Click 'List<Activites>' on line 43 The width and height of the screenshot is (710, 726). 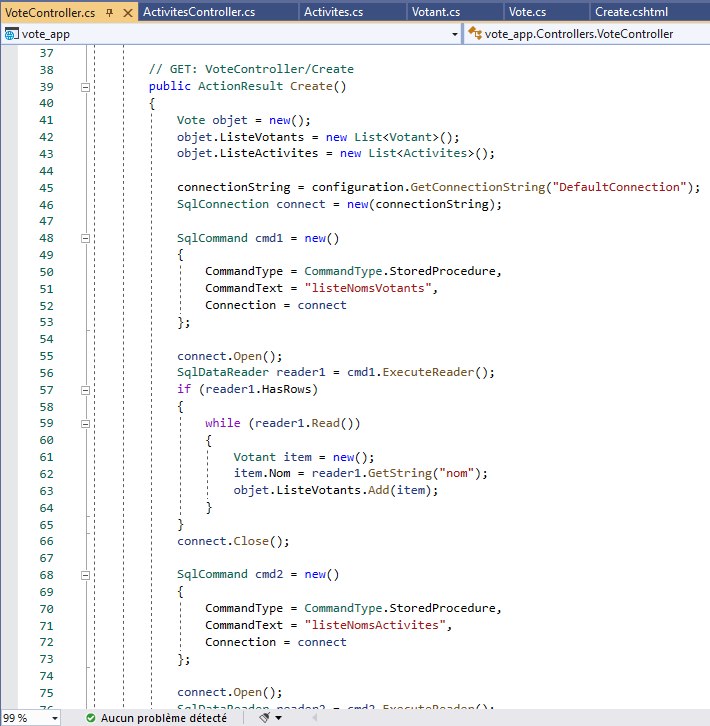(421, 153)
